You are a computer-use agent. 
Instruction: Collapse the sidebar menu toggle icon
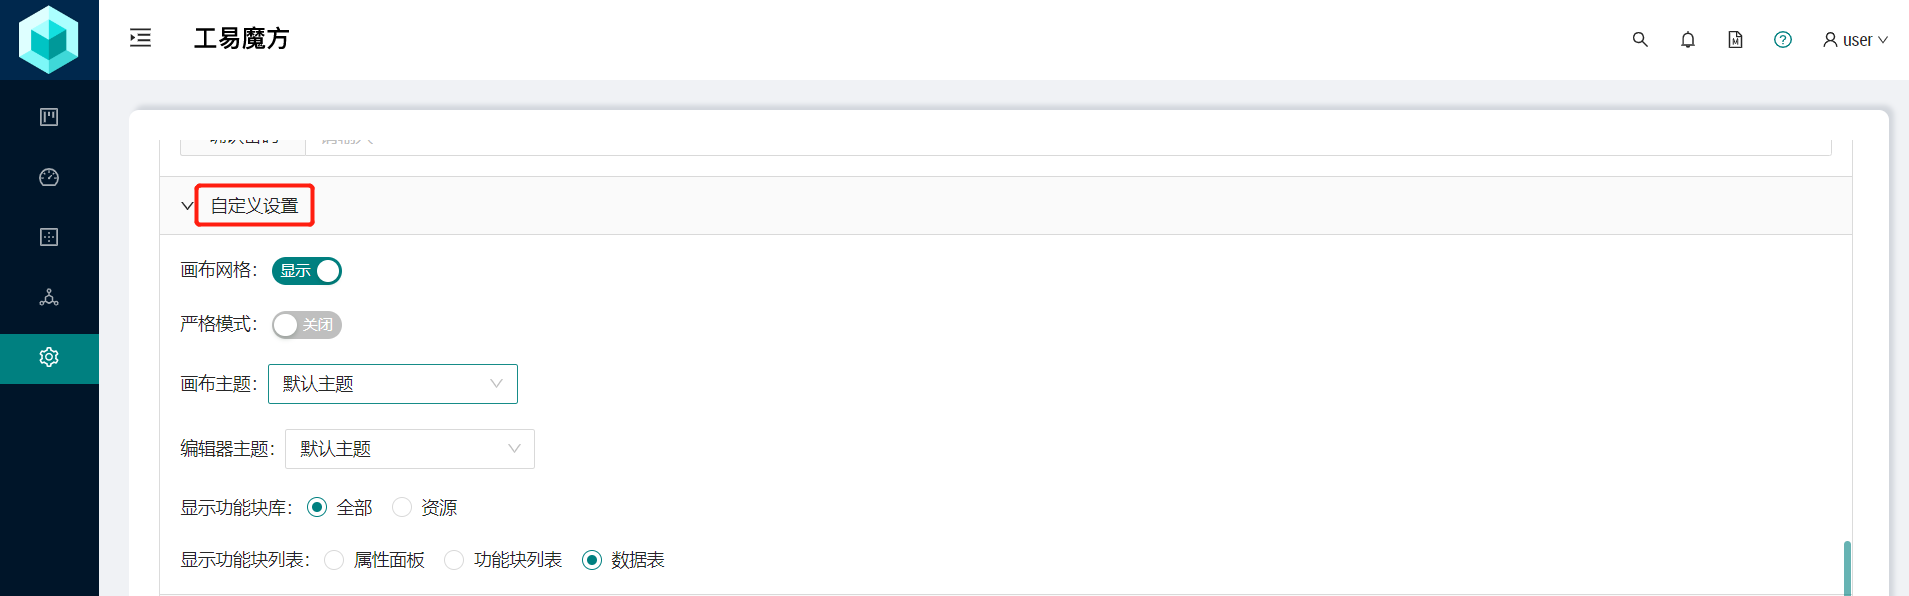141,38
